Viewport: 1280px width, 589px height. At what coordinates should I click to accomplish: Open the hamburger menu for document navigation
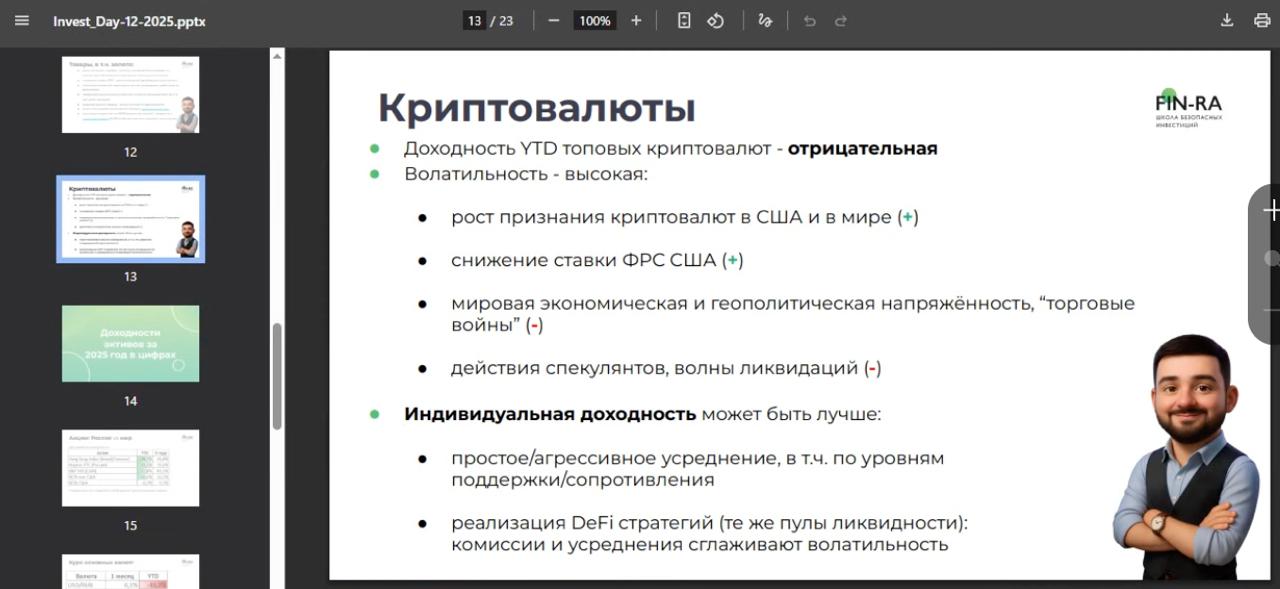point(21,20)
